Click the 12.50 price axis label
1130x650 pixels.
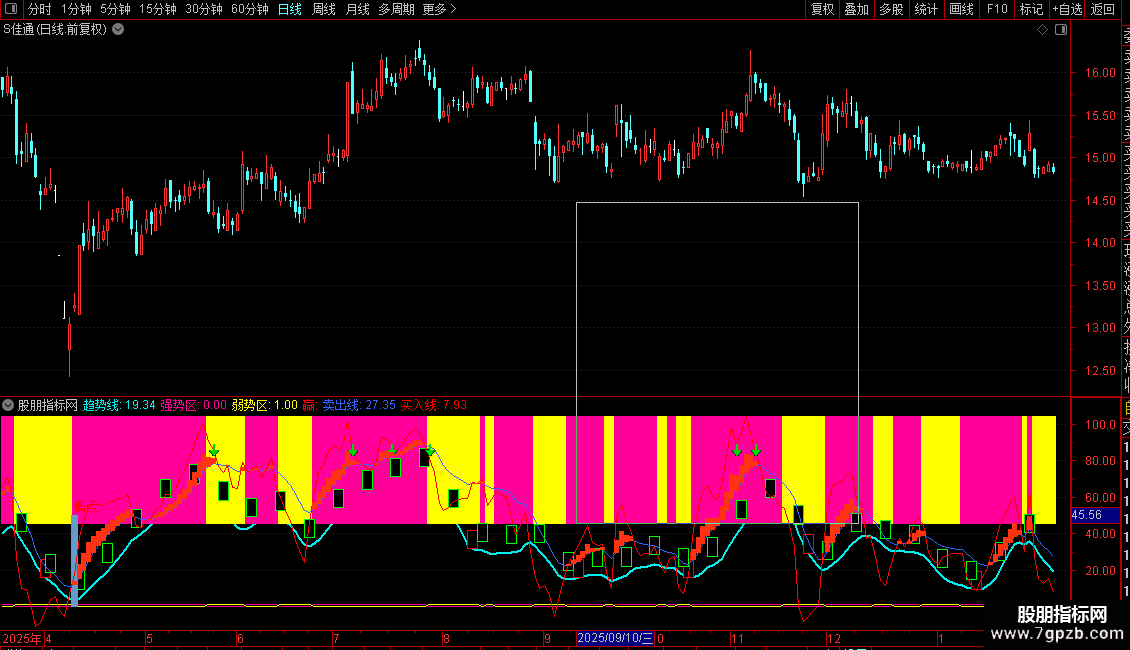pyautogui.click(x=1100, y=370)
